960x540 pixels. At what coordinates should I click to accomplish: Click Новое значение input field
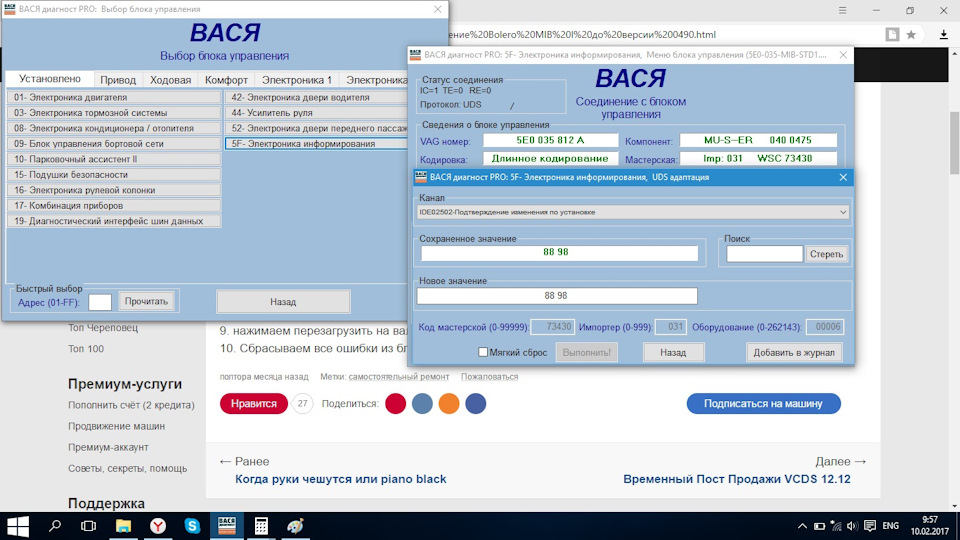pyautogui.click(x=557, y=296)
